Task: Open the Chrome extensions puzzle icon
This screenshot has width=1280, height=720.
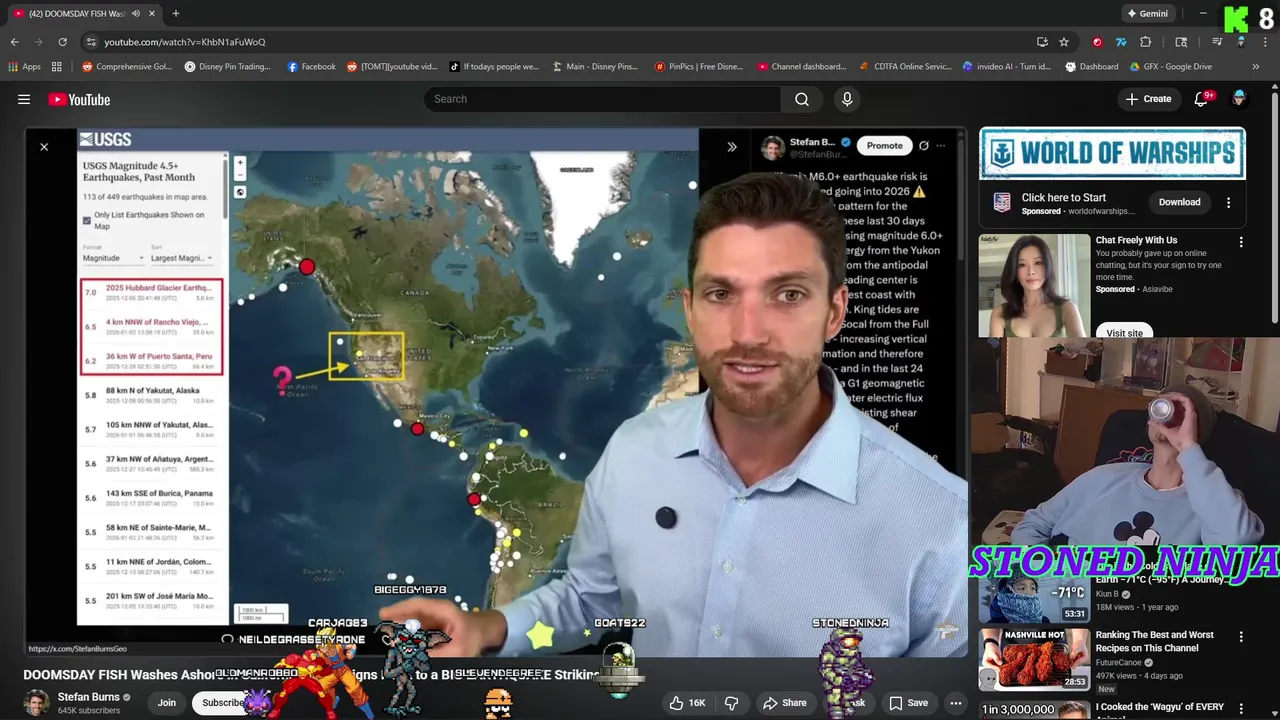Action: click(x=1146, y=42)
